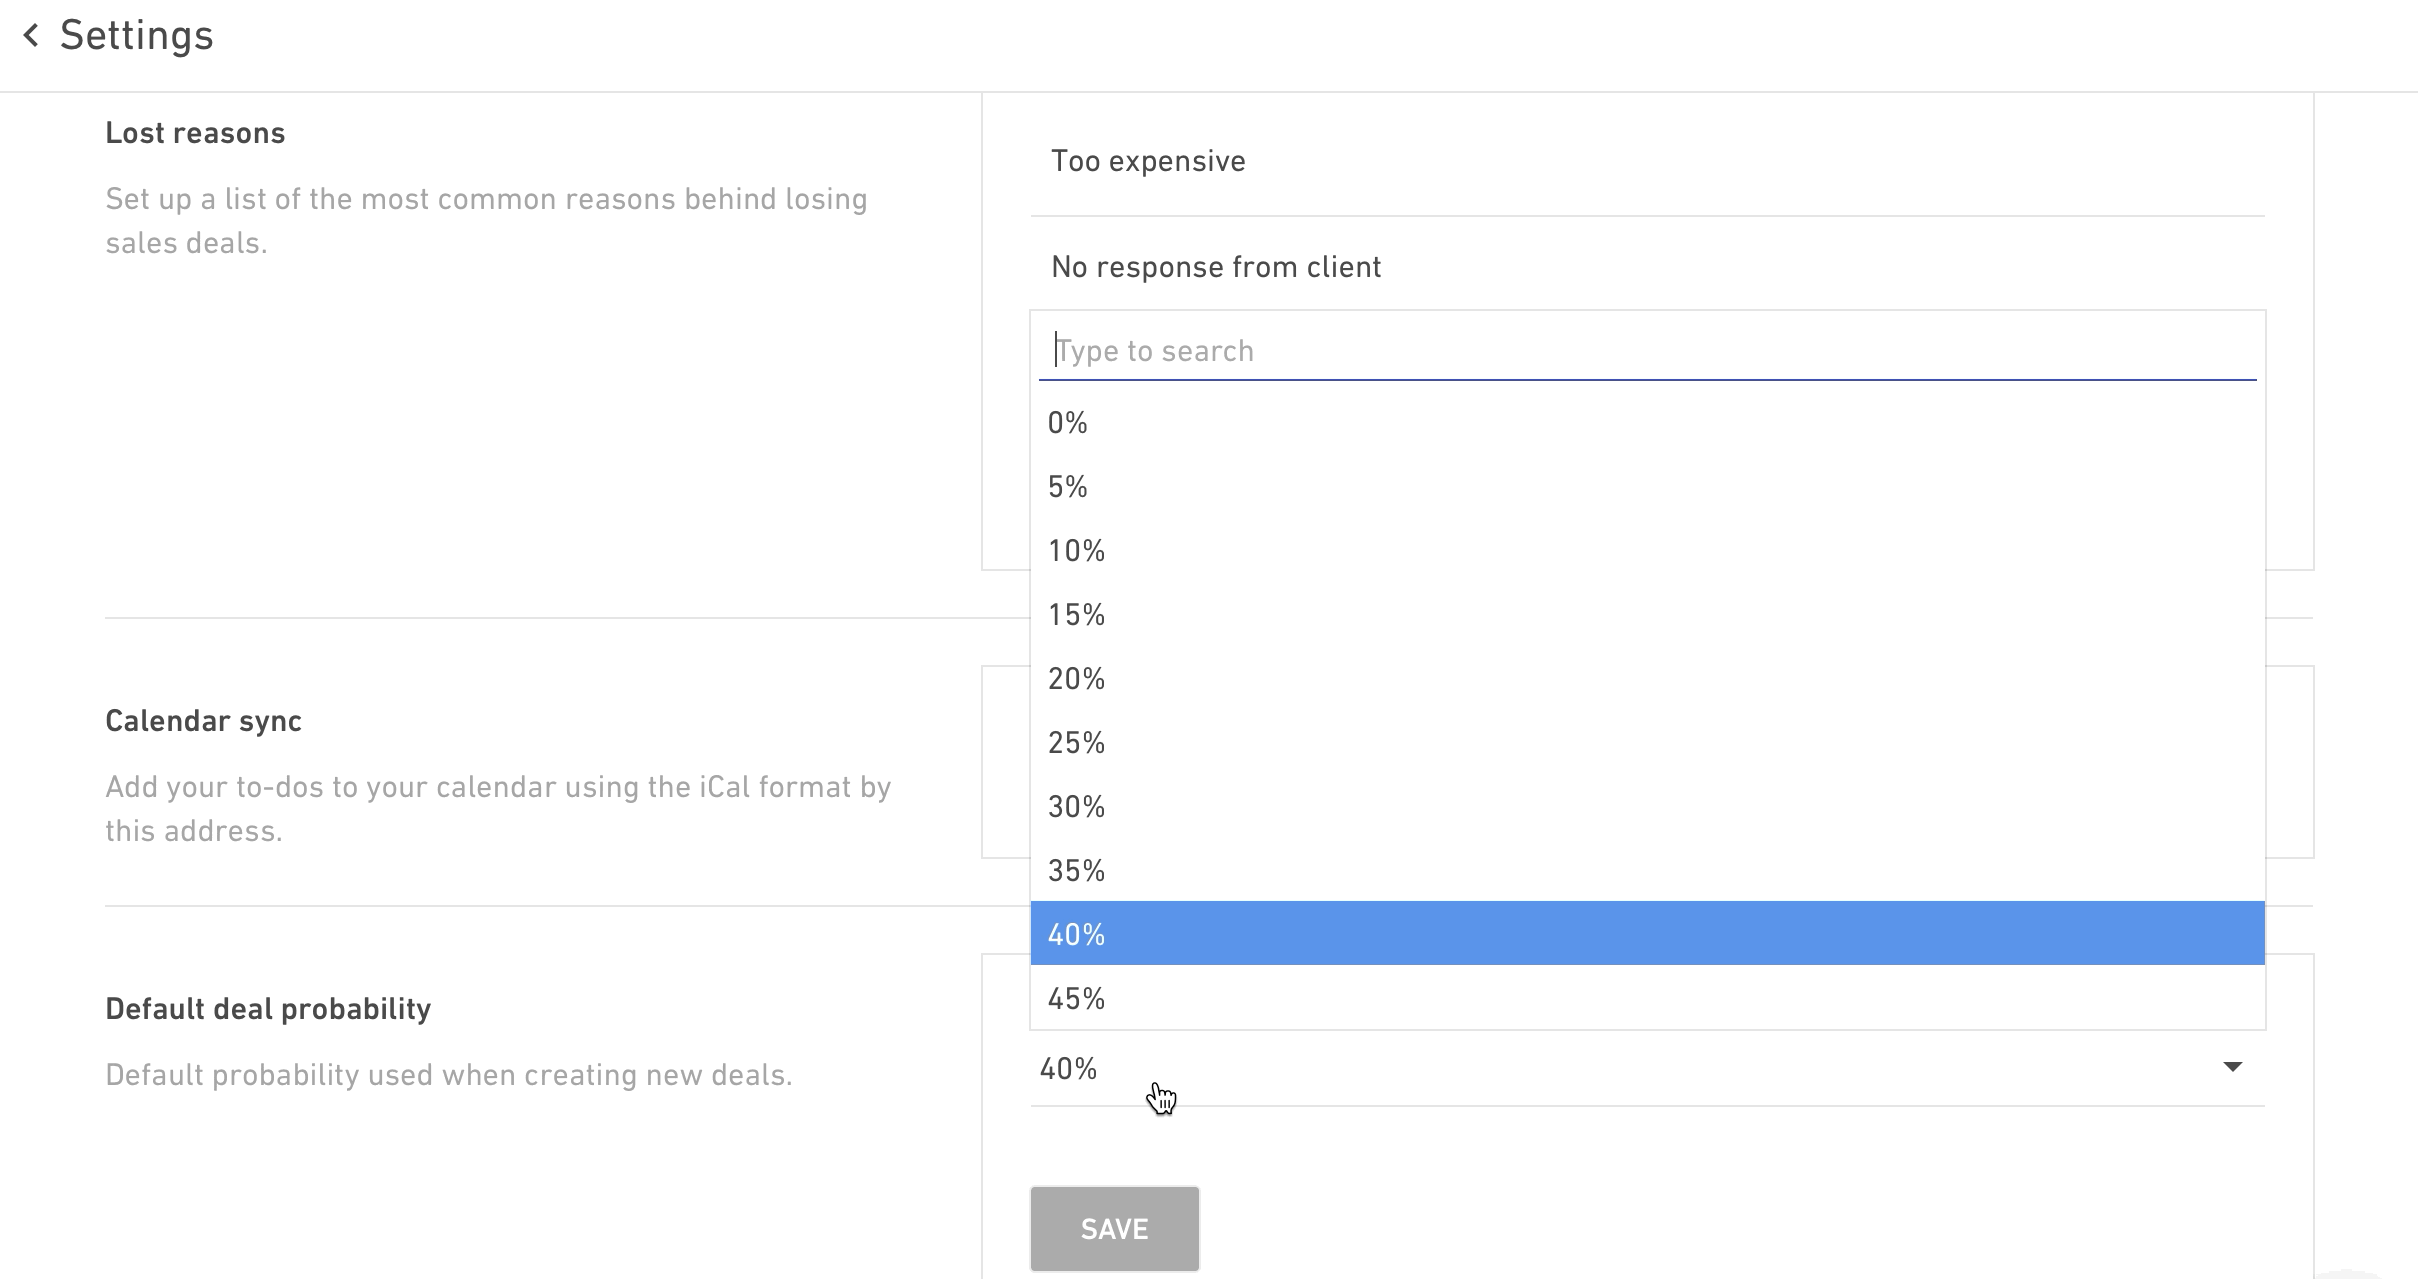
Task: Click the 40% selected value field
Action: click(1647, 1068)
